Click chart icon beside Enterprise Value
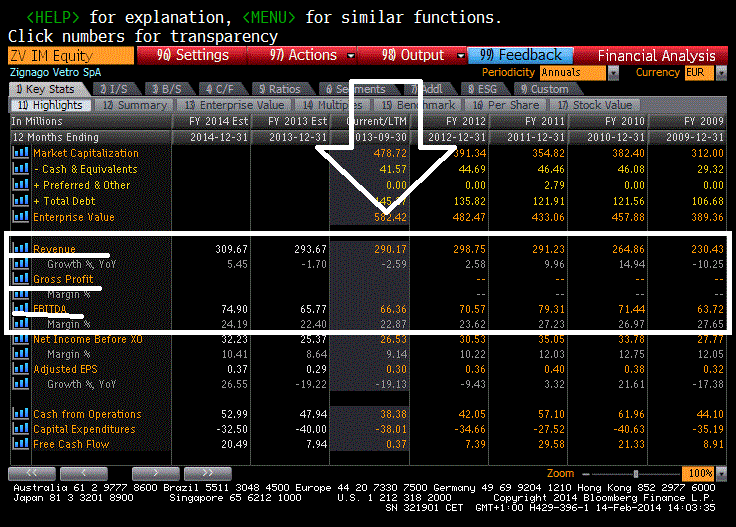The height and width of the screenshot is (527, 736). tap(21, 216)
